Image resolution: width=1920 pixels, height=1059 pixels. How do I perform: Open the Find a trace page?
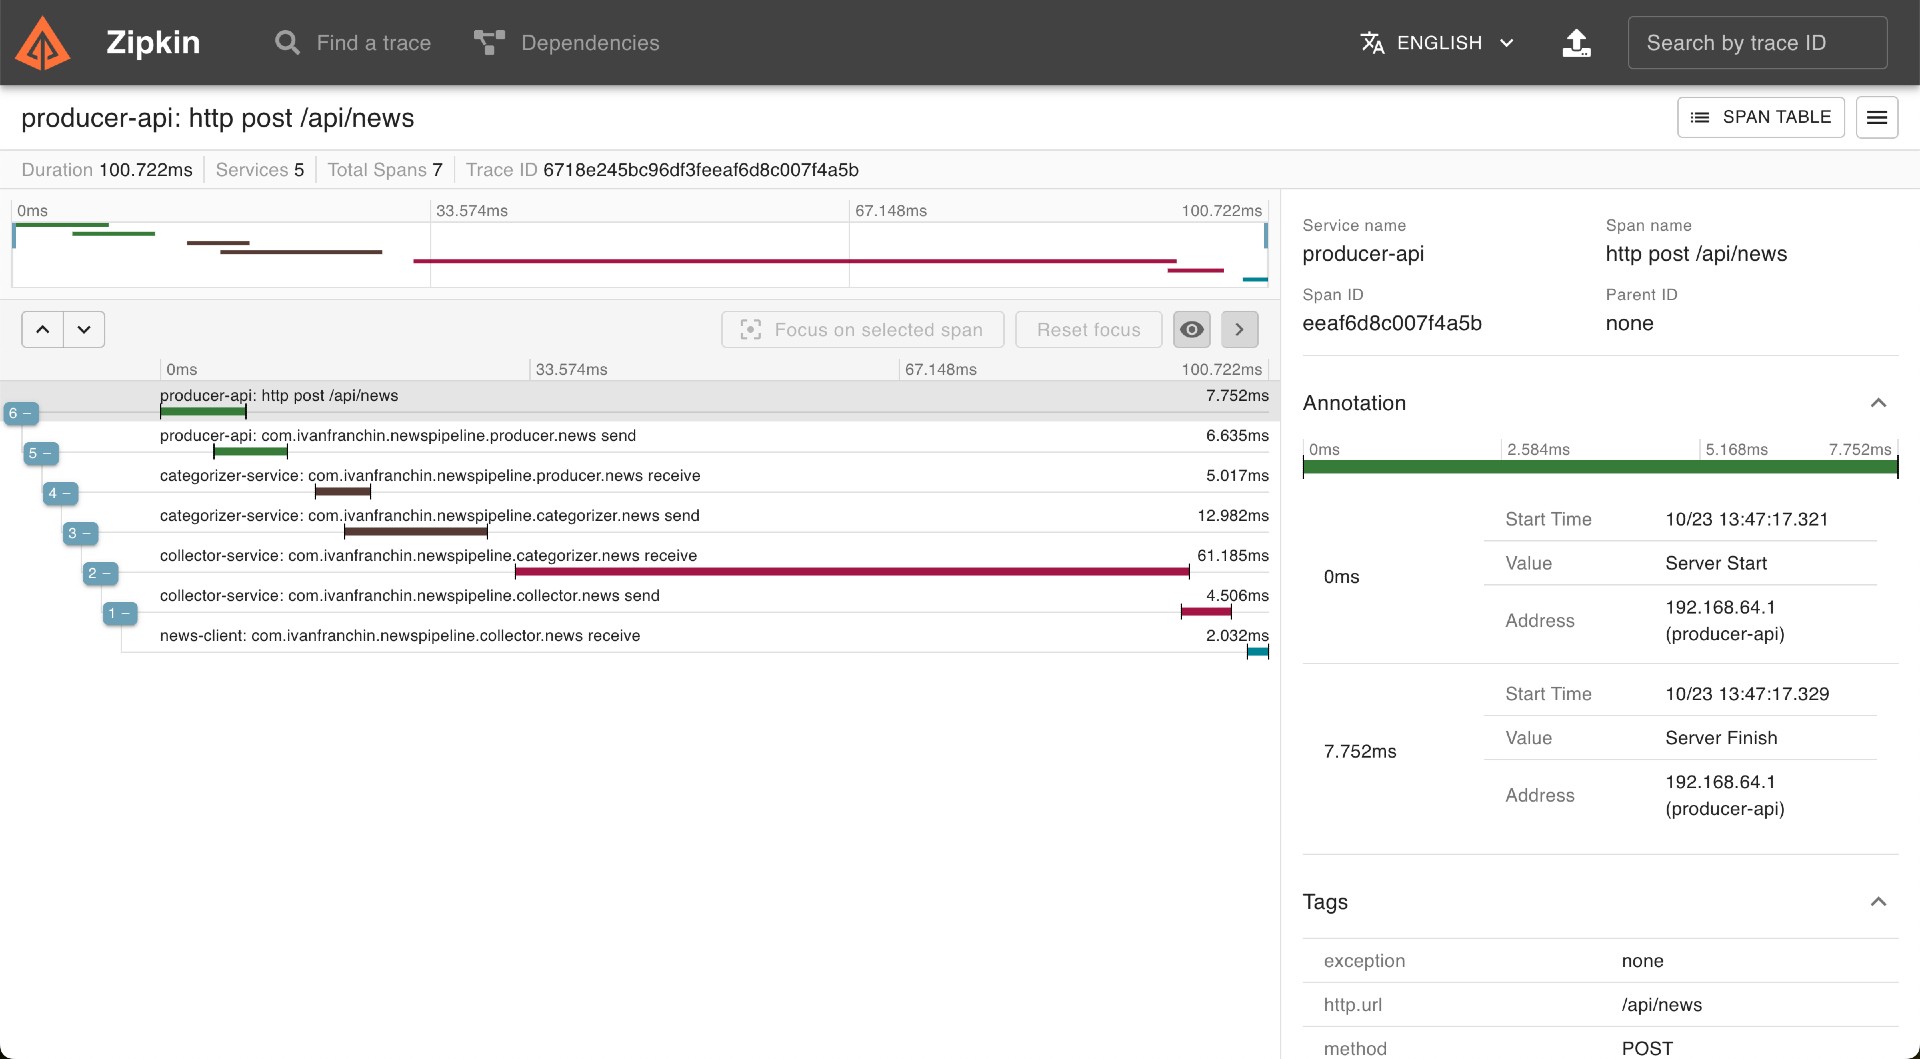point(353,43)
